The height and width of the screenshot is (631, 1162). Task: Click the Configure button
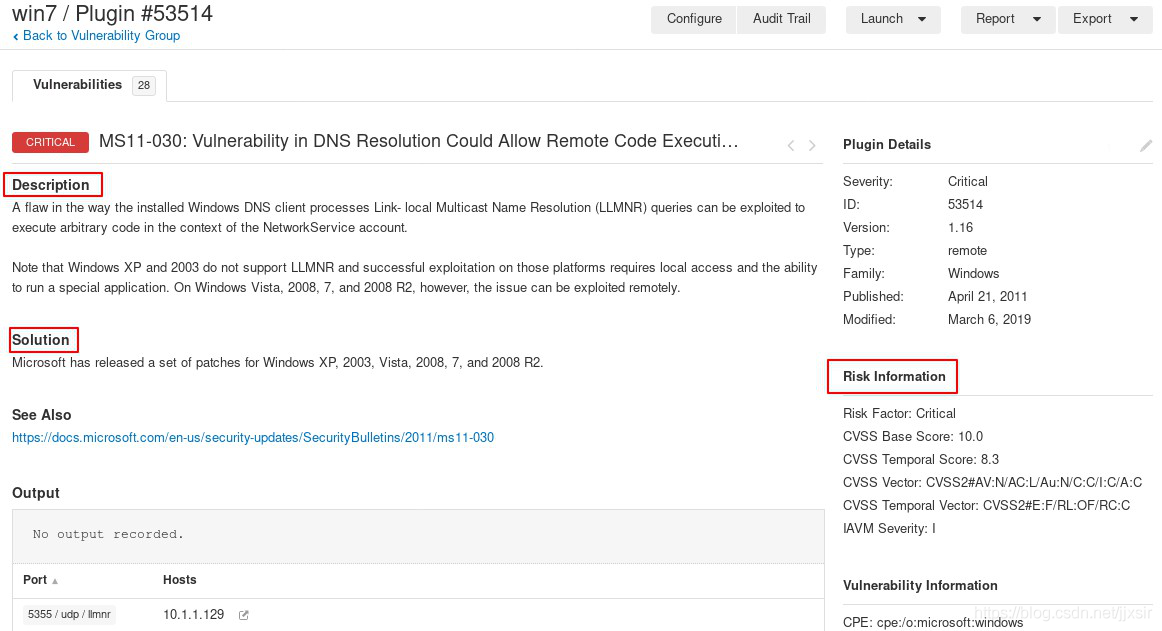(x=694, y=19)
